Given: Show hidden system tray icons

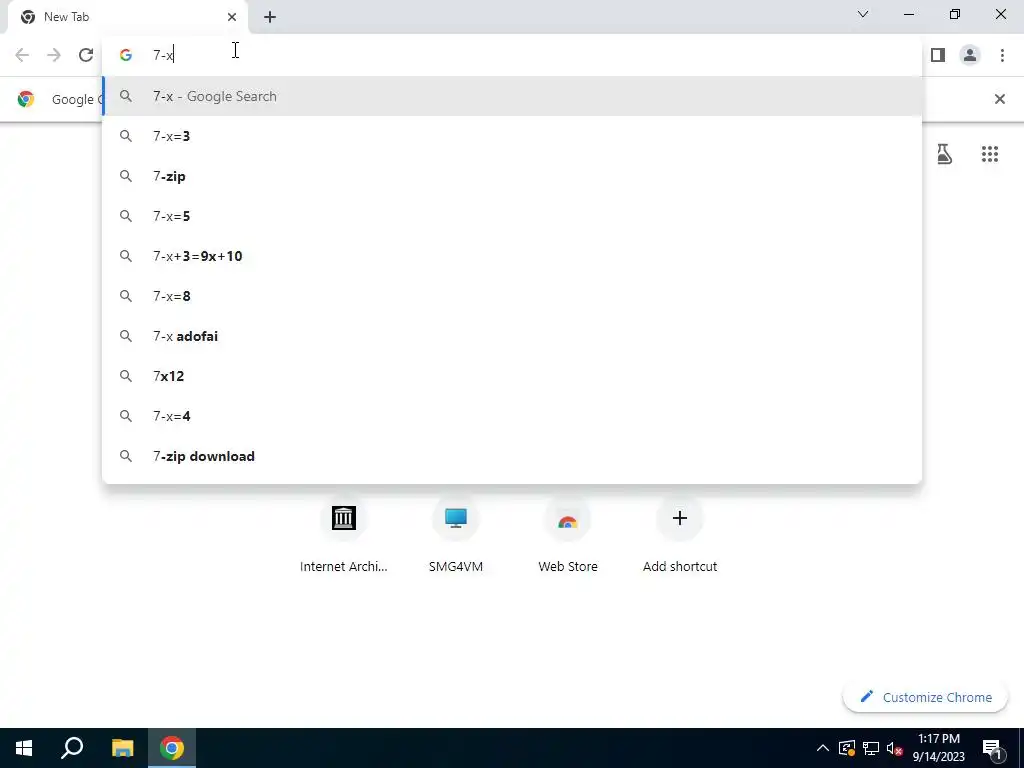Looking at the screenshot, I should [823, 748].
